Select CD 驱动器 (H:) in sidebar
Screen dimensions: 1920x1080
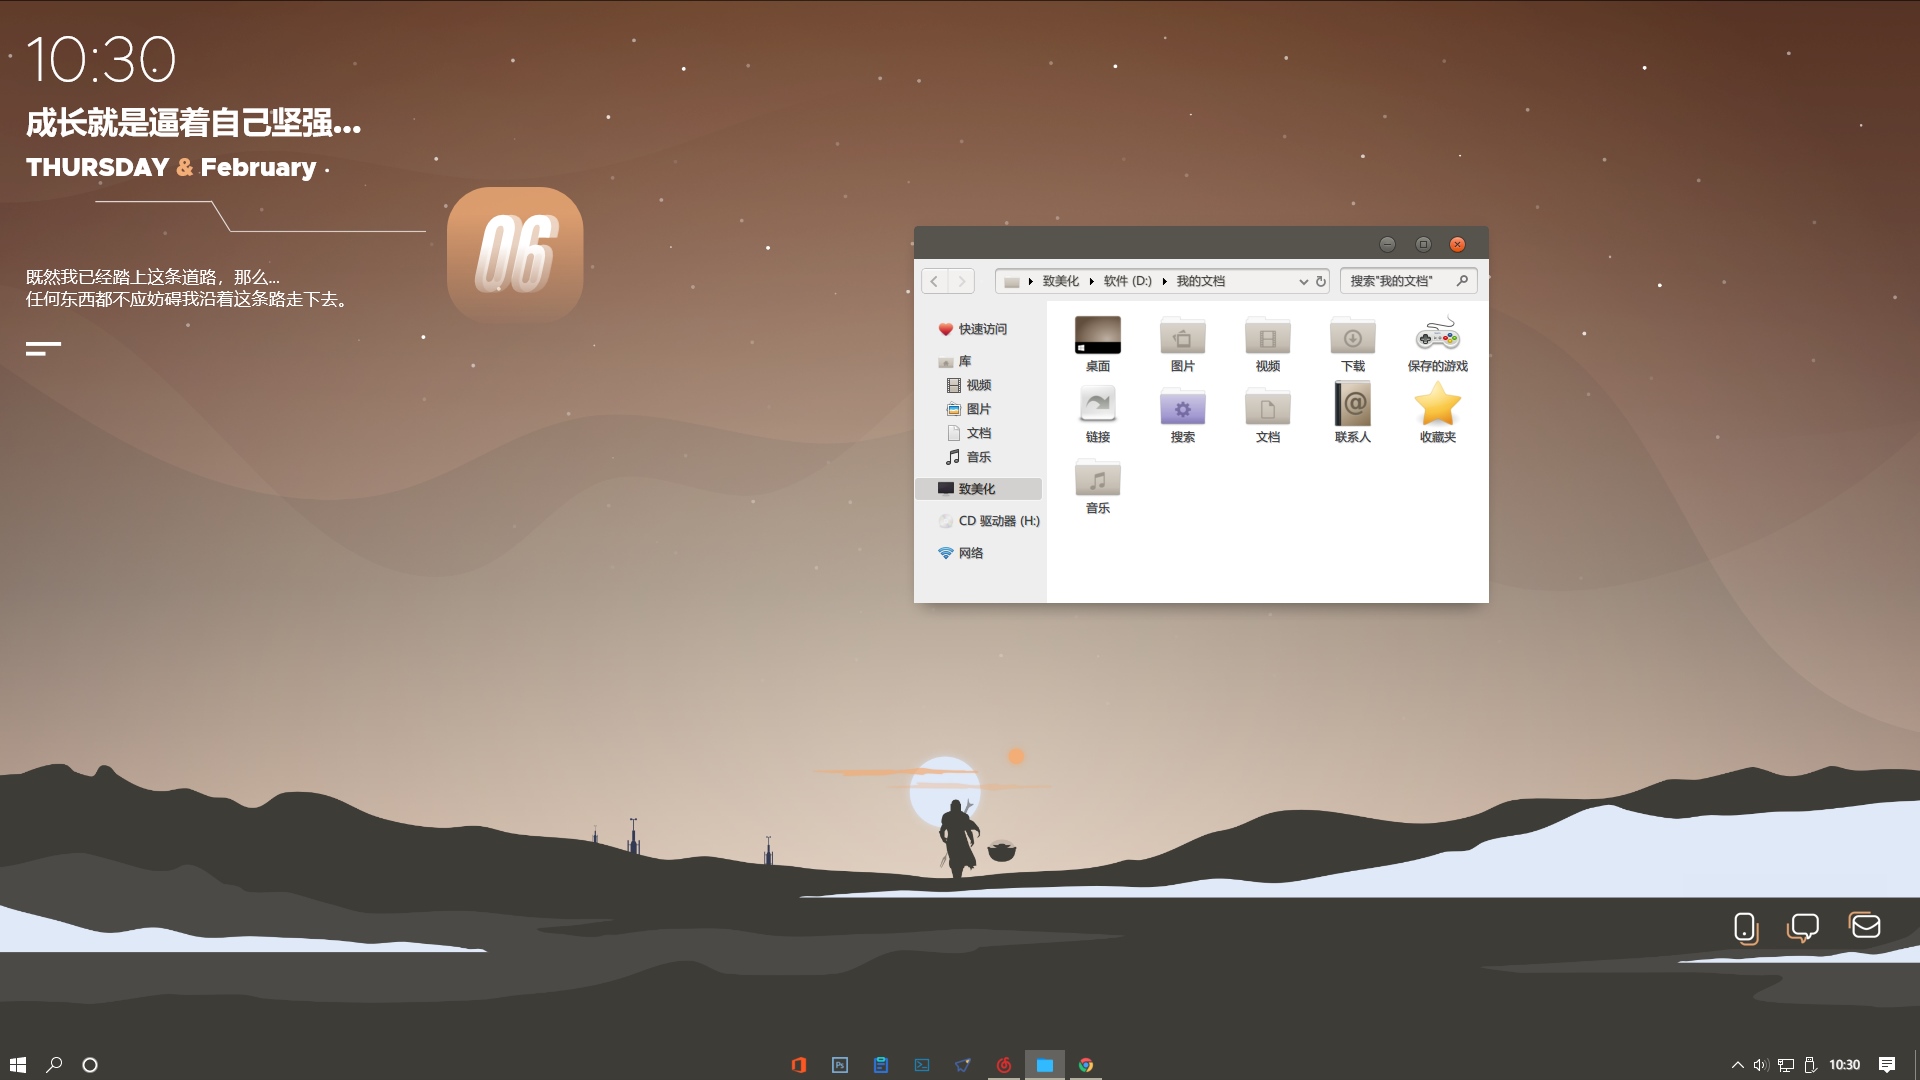(x=989, y=521)
